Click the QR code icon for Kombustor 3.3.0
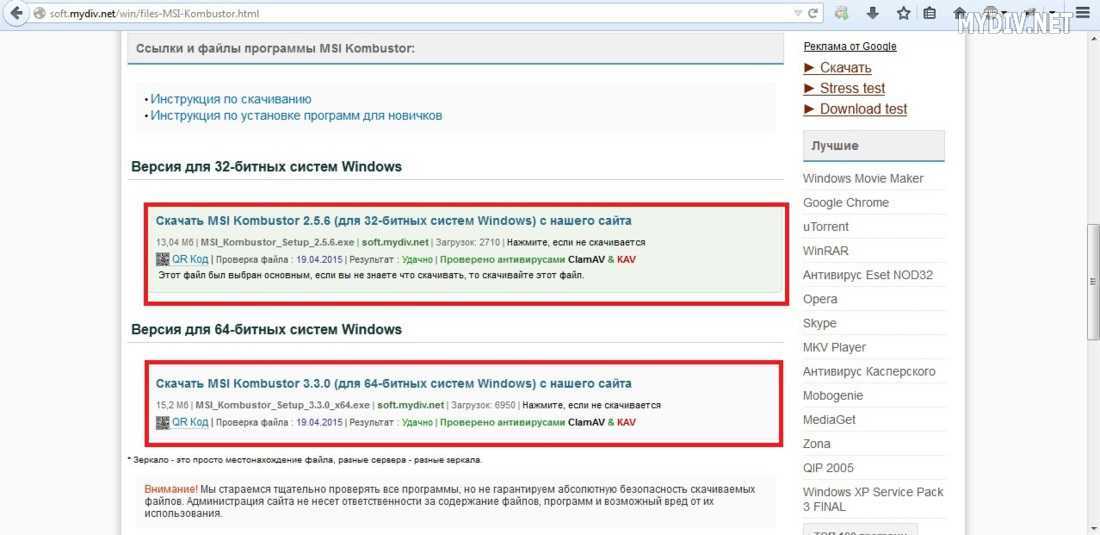This screenshot has width=1100, height=535. coord(163,422)
